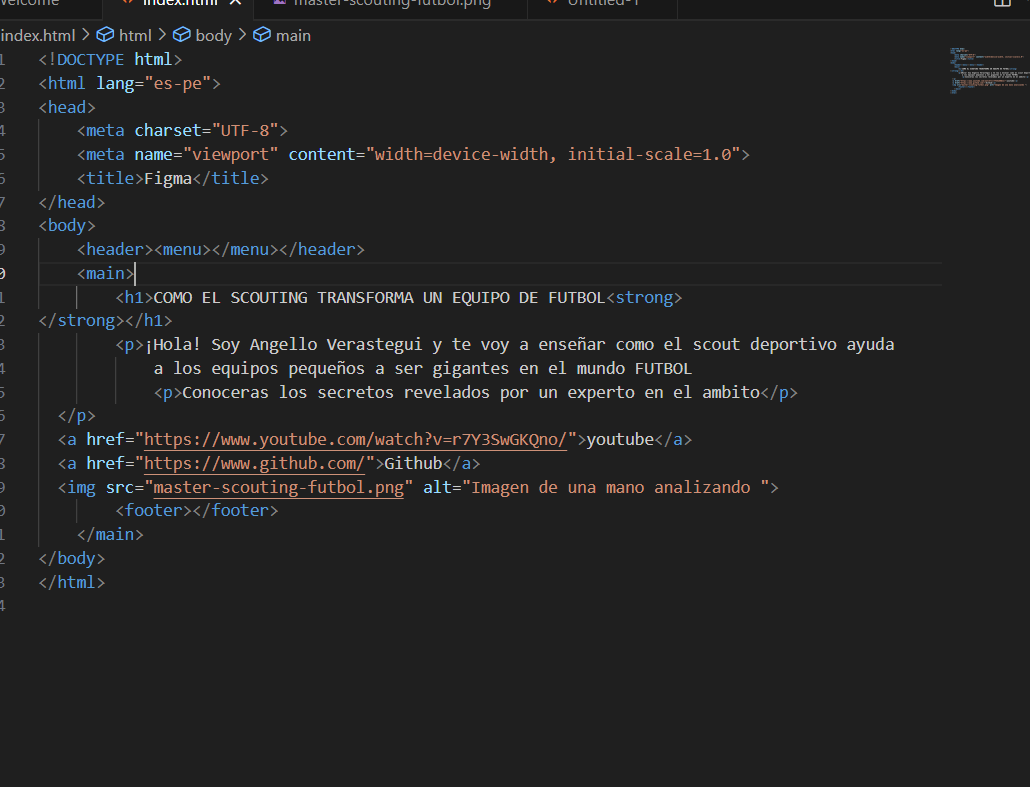Click the closing </main> tag

110,535
